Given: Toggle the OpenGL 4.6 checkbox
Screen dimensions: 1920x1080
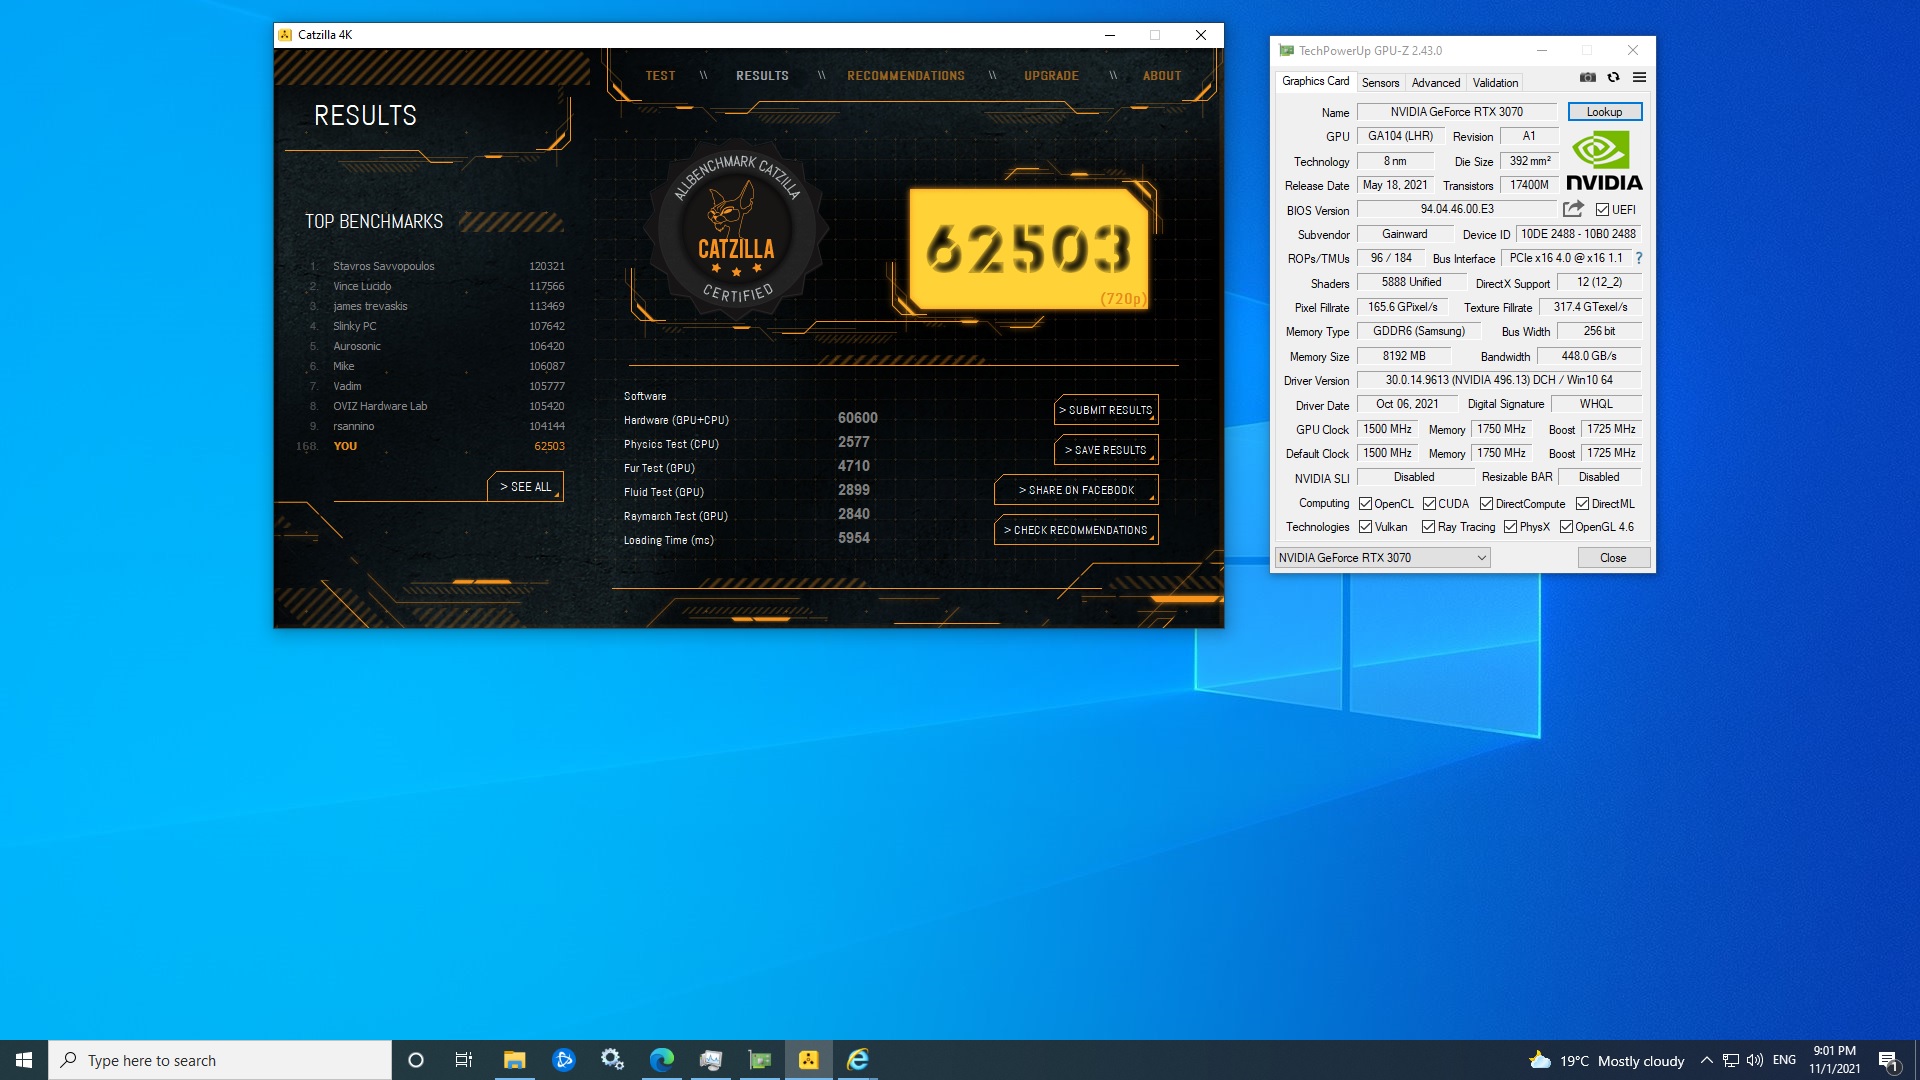Looking at the screenshot, I should [x=1566, y=527].
